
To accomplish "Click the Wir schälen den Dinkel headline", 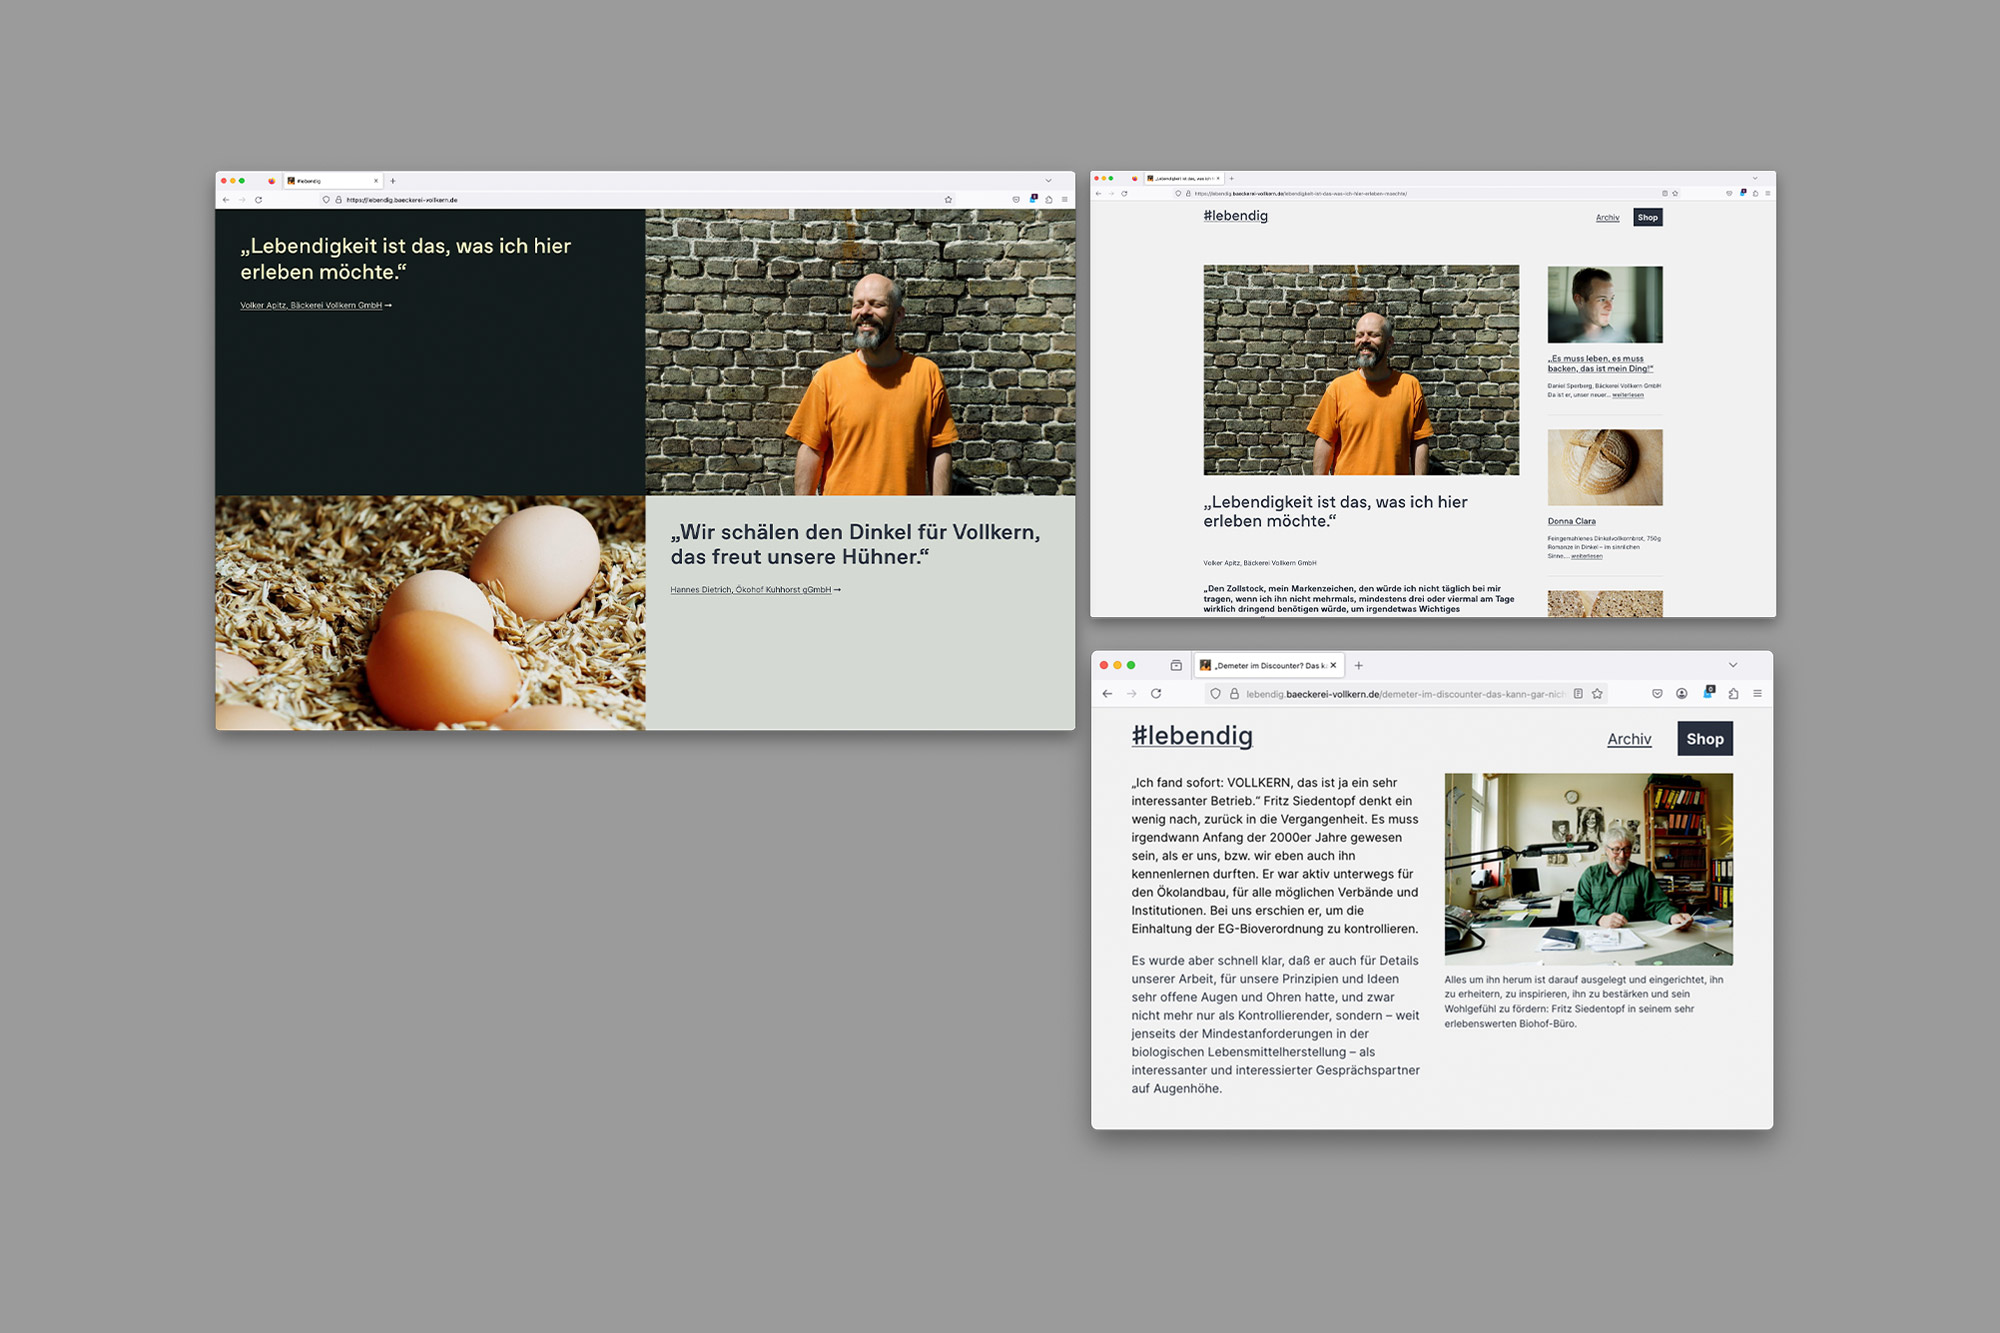I will 855,544.
